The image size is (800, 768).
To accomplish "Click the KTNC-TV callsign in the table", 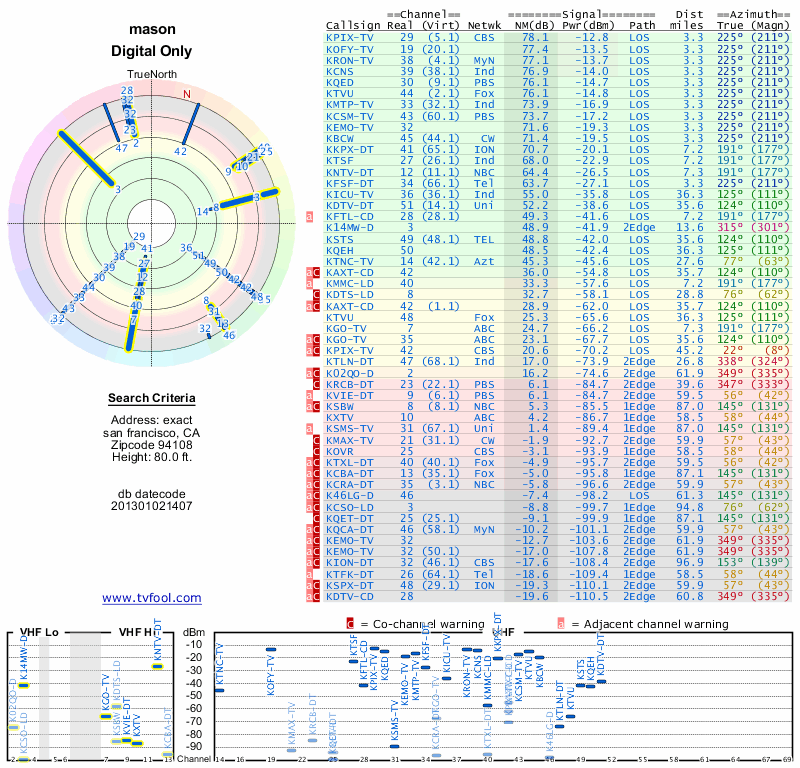I will (349, 261).
